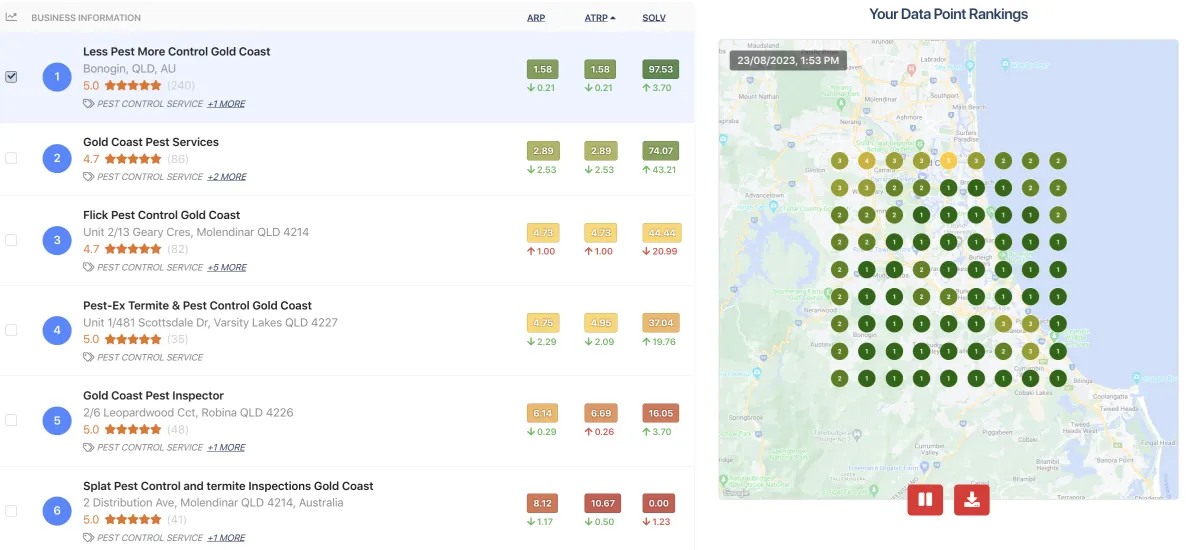Expand +1 MORE categories for Splat Pest Control

tap(226, 538)
